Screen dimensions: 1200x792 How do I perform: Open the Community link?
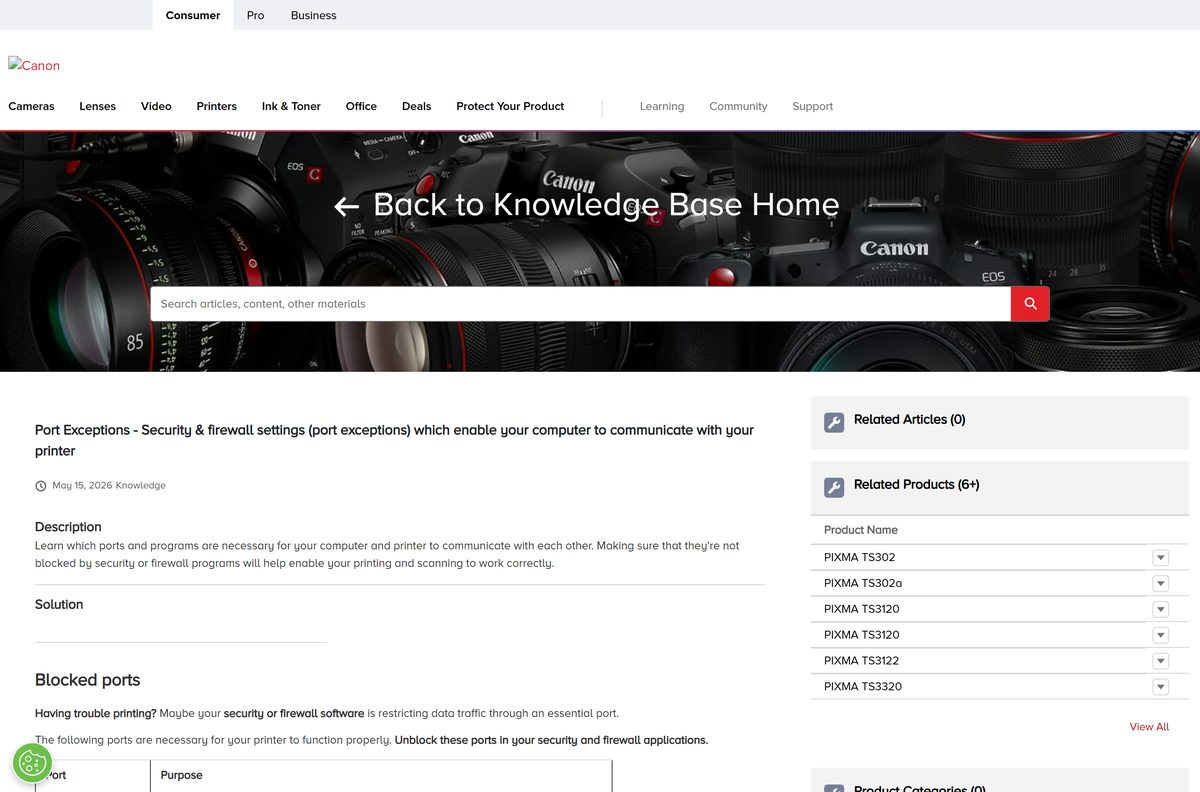pyautogui.click(x=738, y=106)
